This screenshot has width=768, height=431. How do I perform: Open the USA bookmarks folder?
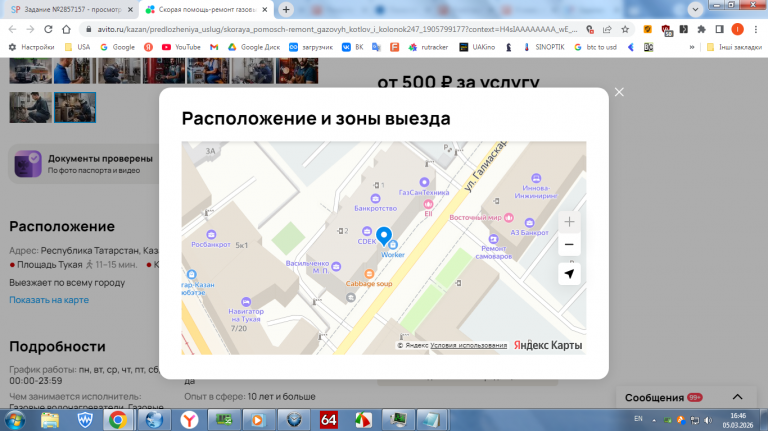77,47
